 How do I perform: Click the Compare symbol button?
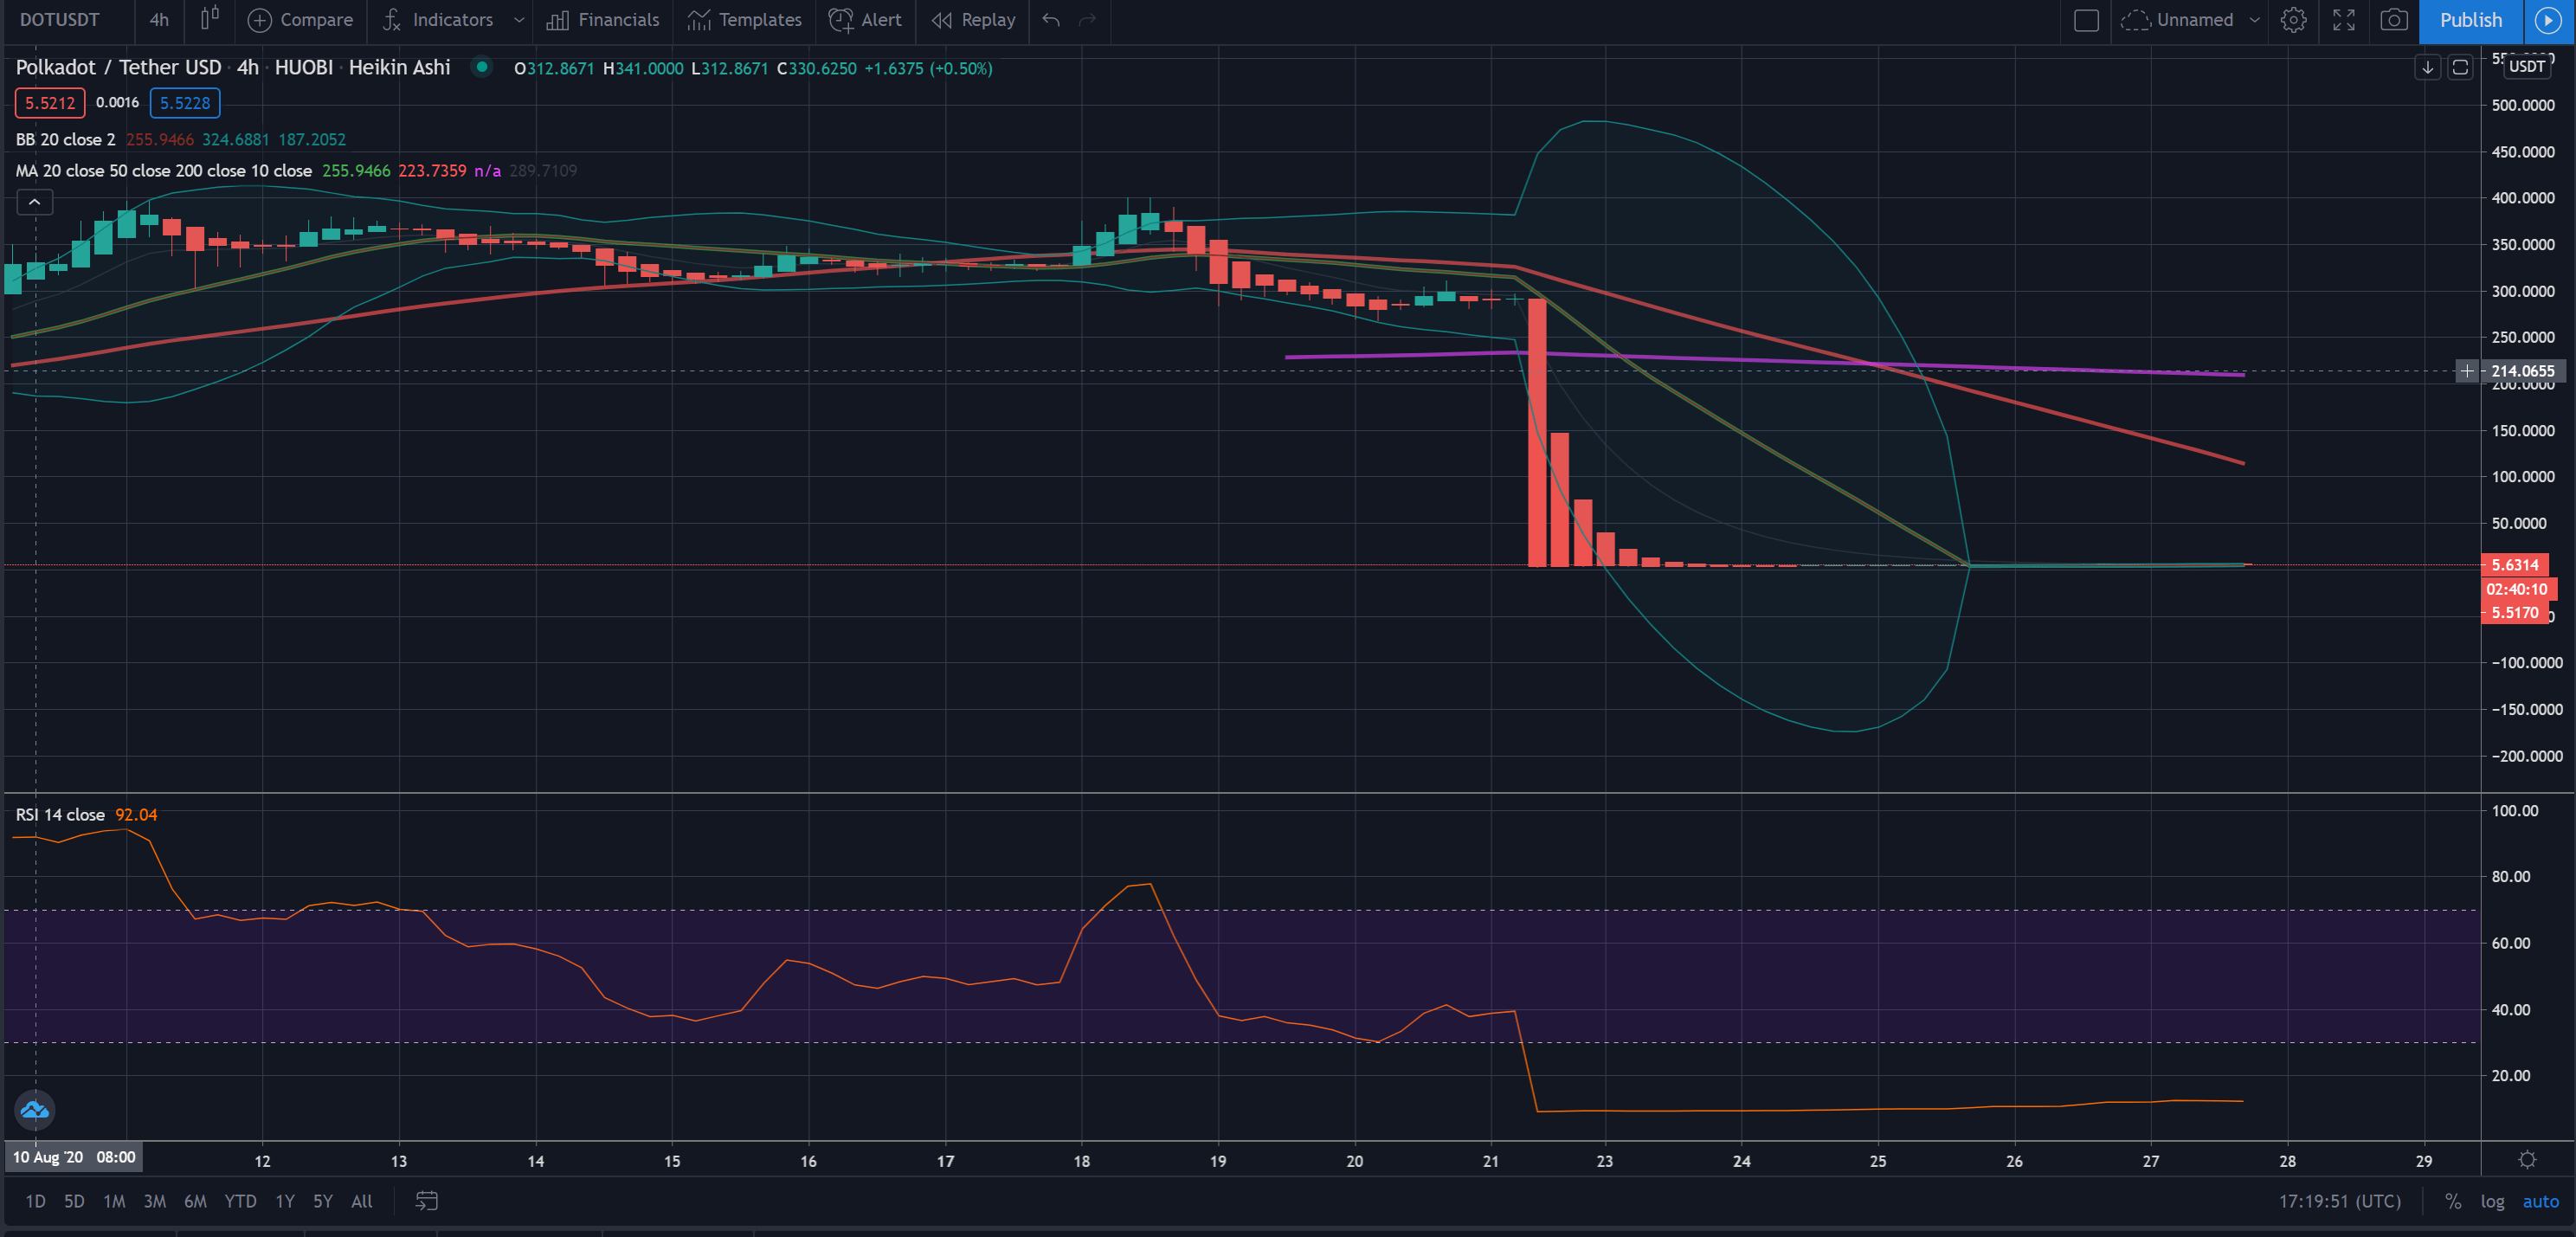click(x=300, y=19)
